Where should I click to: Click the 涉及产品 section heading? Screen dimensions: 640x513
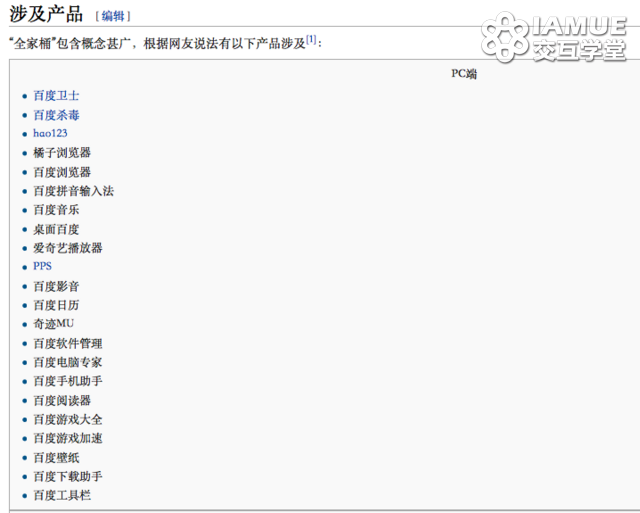(46, 14)
